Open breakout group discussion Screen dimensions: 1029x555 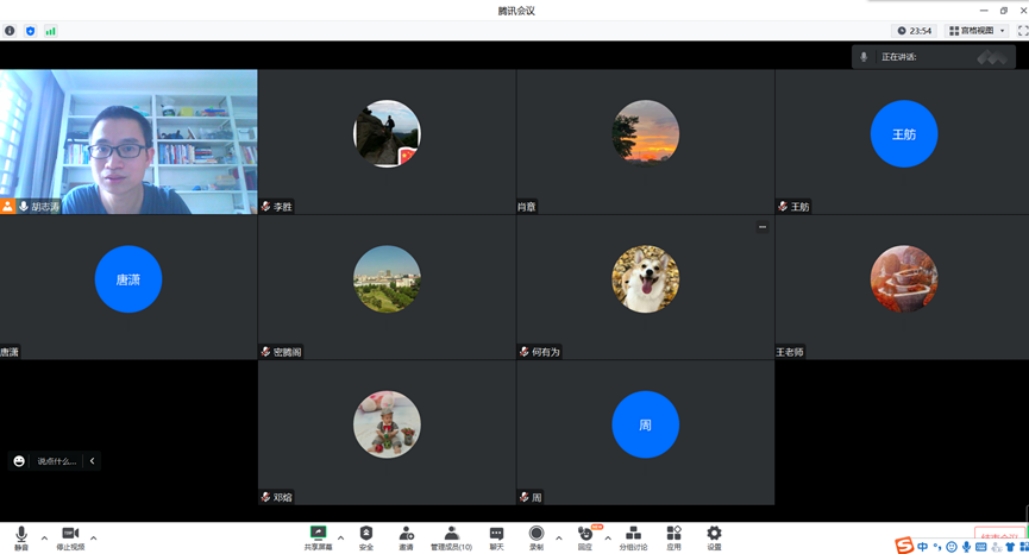(x=633, y=536)
